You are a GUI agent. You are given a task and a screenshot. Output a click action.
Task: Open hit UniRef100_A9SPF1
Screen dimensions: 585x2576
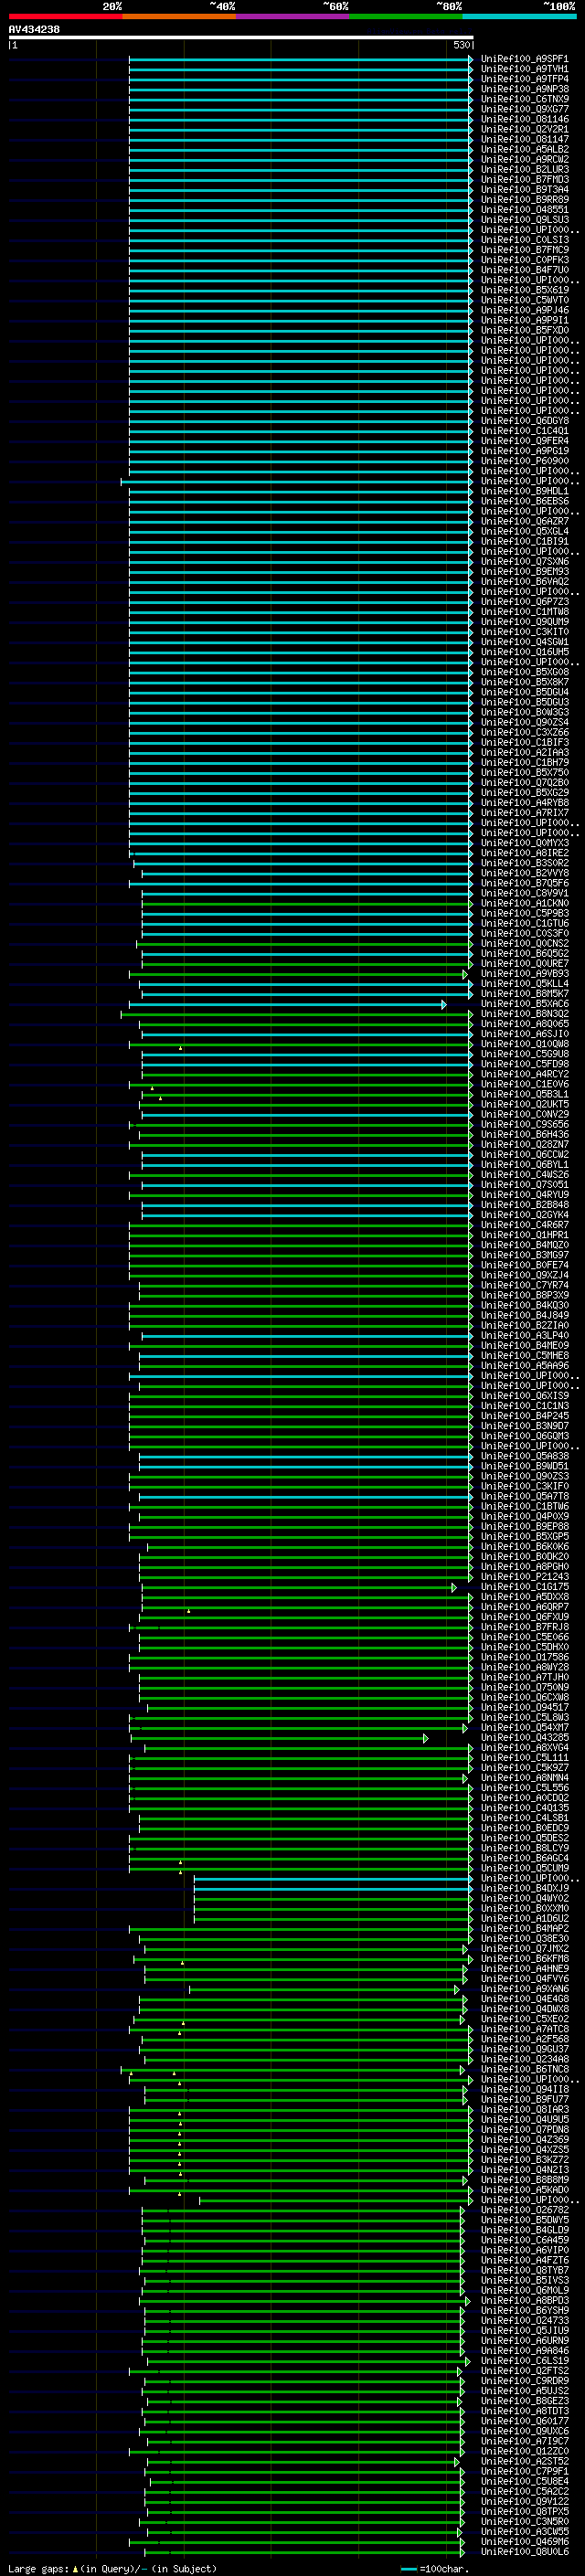coord(524,59)
